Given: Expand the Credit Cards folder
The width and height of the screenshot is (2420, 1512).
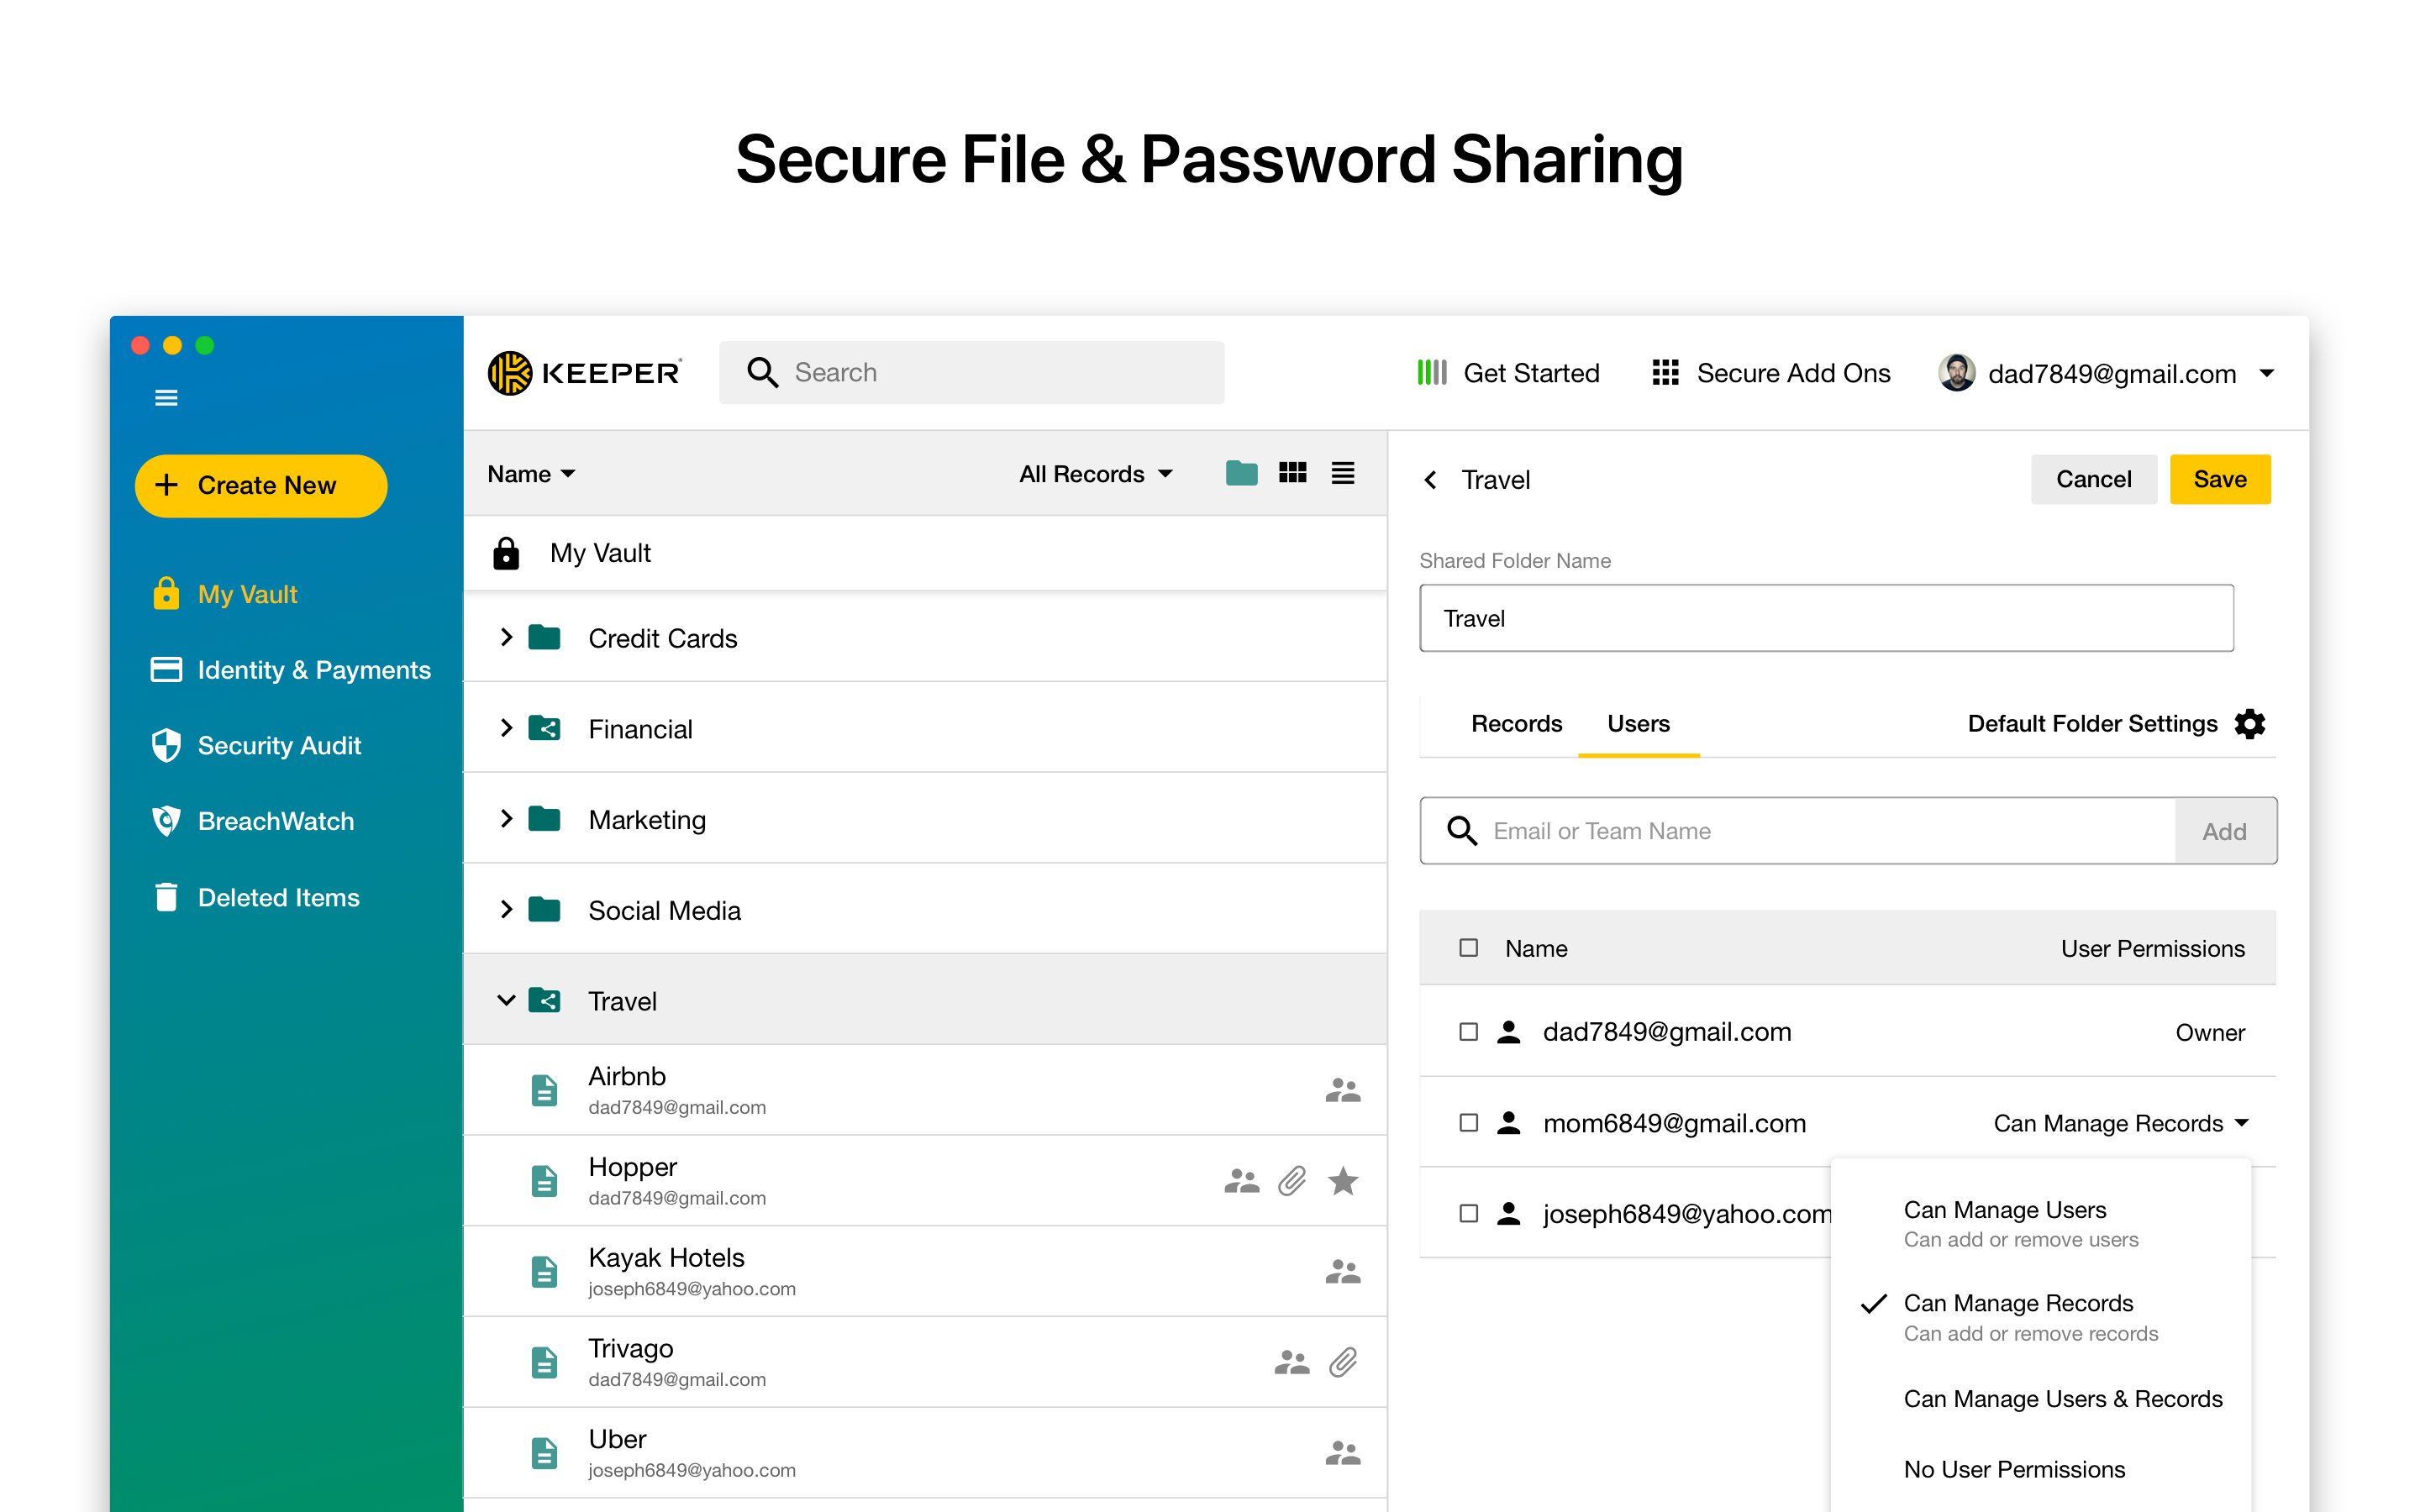Looking at the screenshot, I should [x=506, y=637].
